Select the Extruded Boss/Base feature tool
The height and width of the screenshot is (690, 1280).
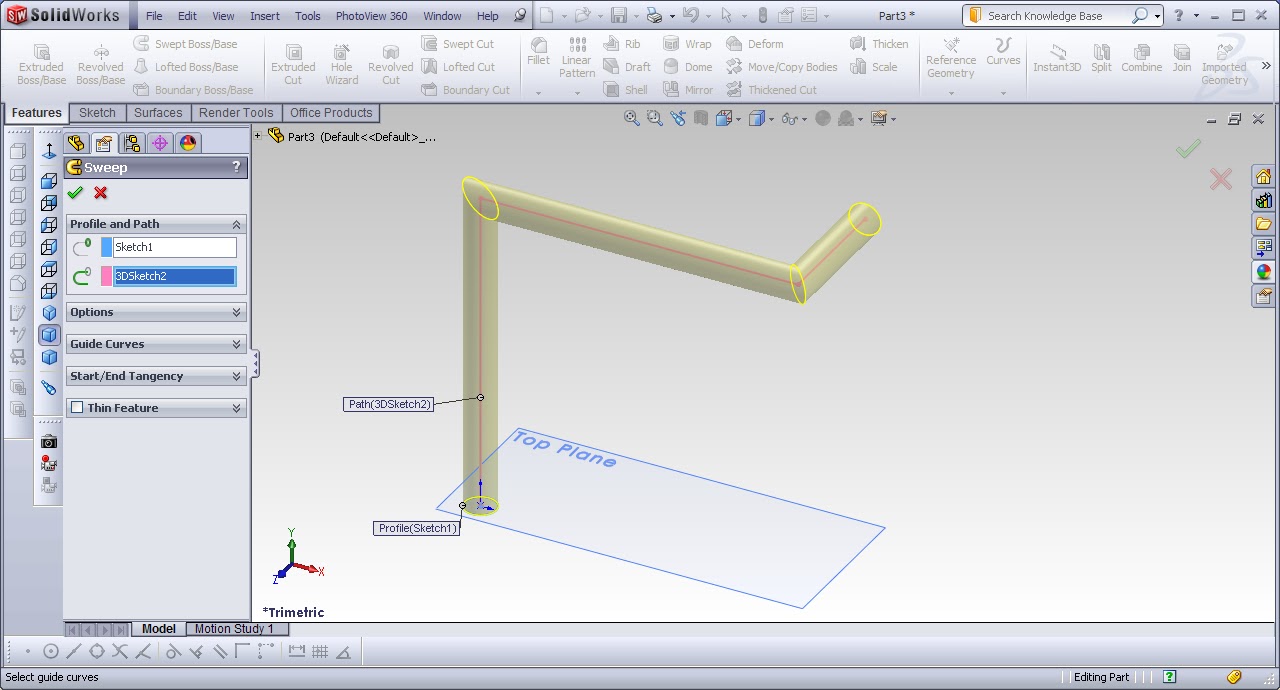pyautogui.click(x=40, y=62)
